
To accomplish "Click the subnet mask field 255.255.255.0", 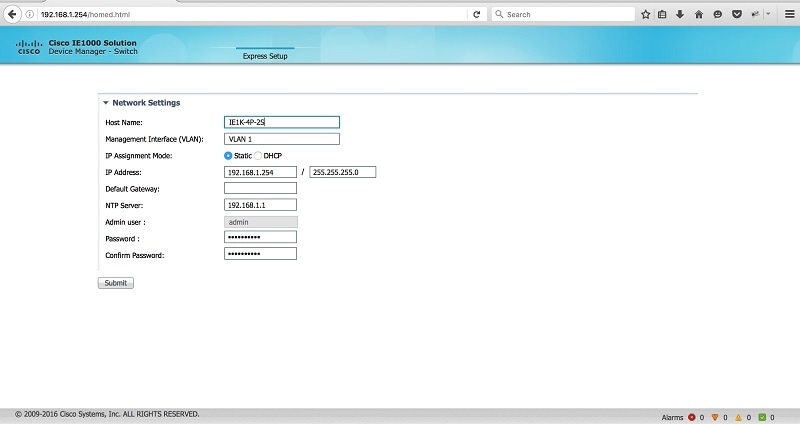I will point(342,172).
